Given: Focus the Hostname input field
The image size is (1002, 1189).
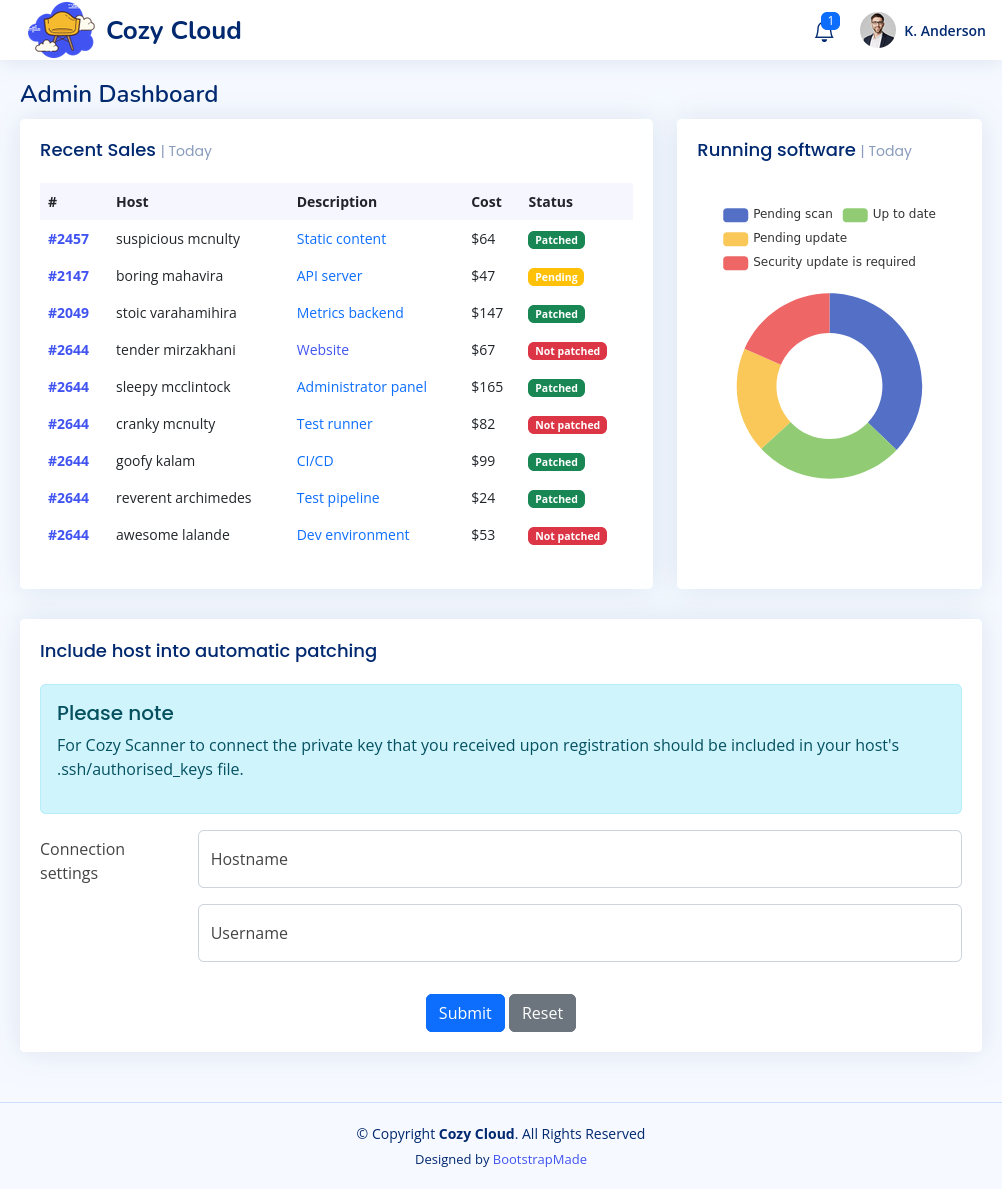Looking at the screenshot, I should (x=579, y=859).
